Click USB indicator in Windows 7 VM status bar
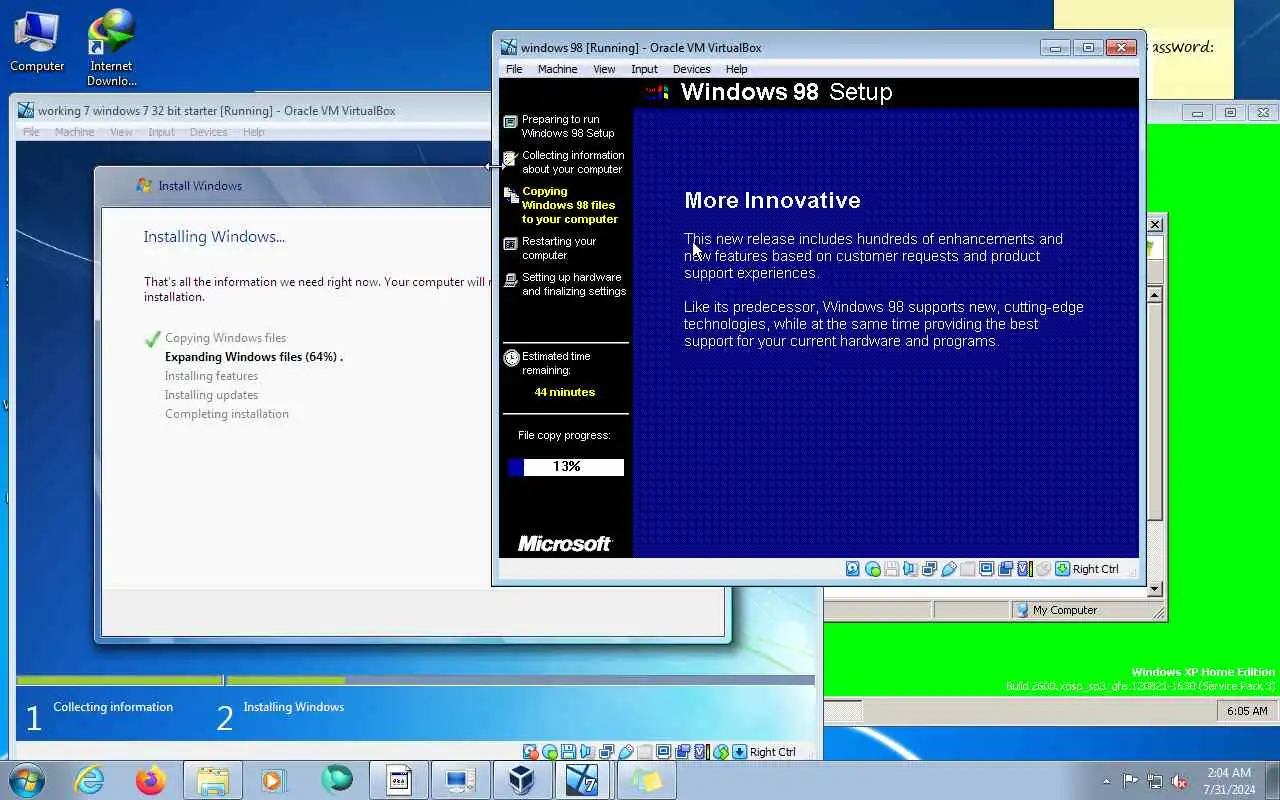Image resolution: width=1280 pixels, height=800 pixels. point(625,752)
